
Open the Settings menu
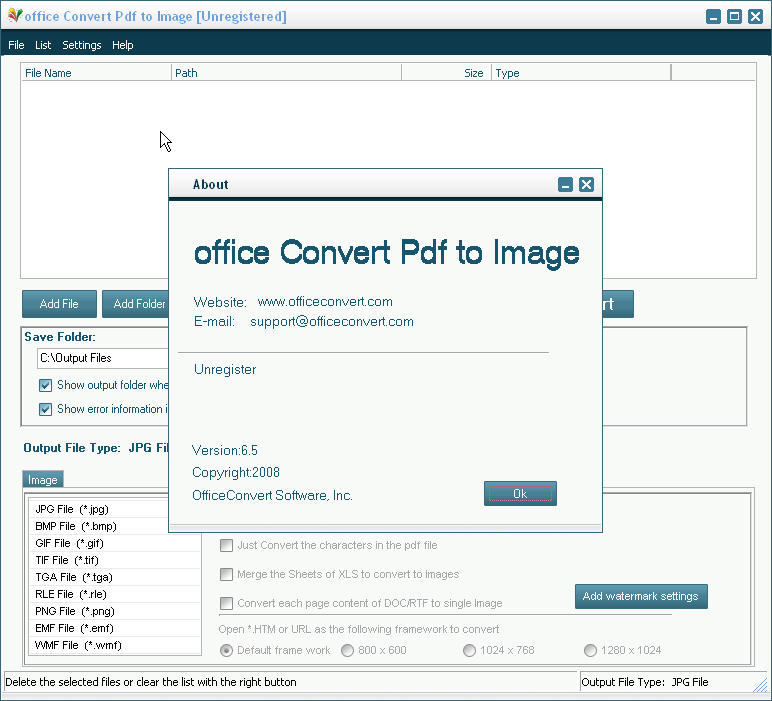point(82,45)
